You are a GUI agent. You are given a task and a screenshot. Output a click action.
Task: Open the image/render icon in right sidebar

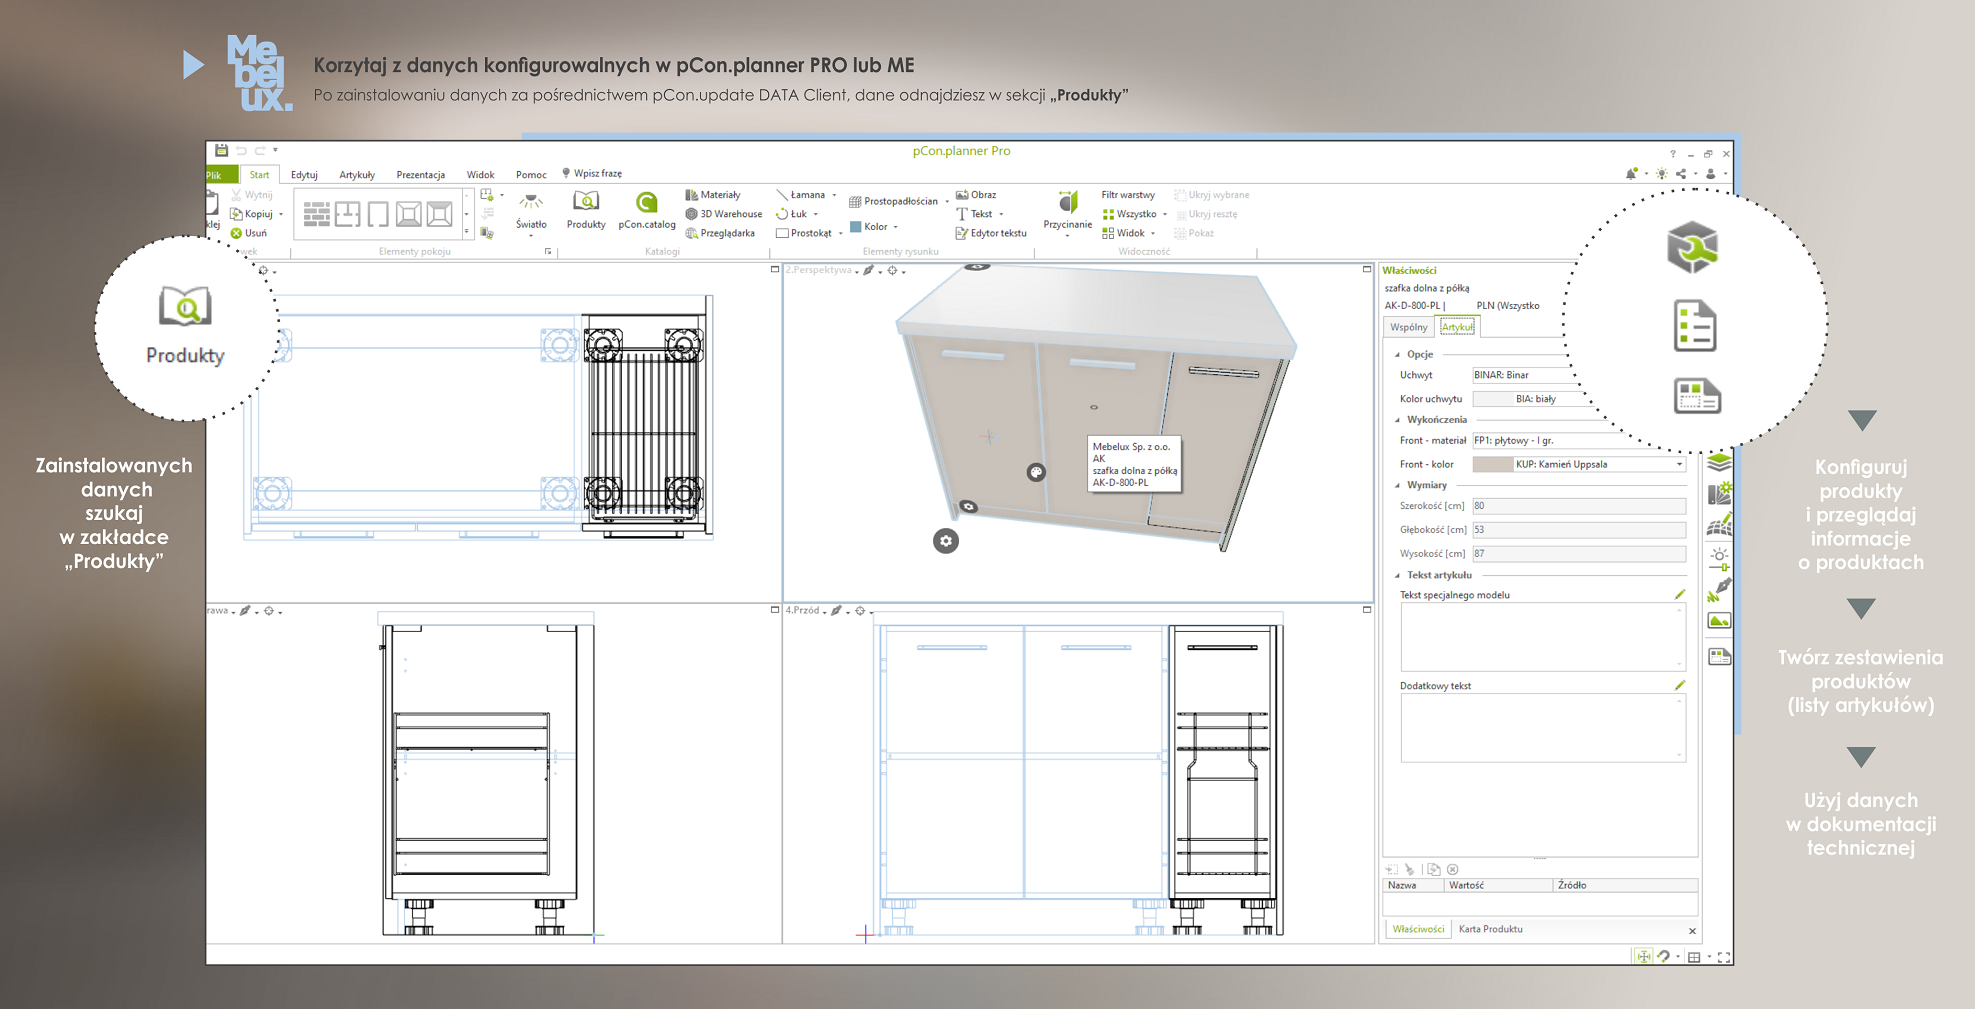pyautogui.click(x=1719, y=621)
